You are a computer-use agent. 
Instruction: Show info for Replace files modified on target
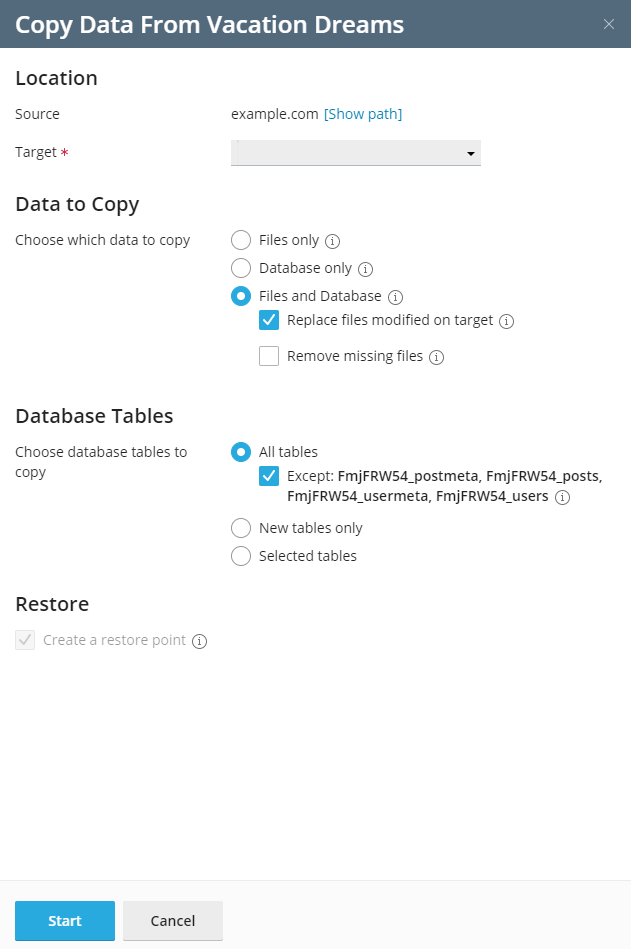tap(506, 321)
